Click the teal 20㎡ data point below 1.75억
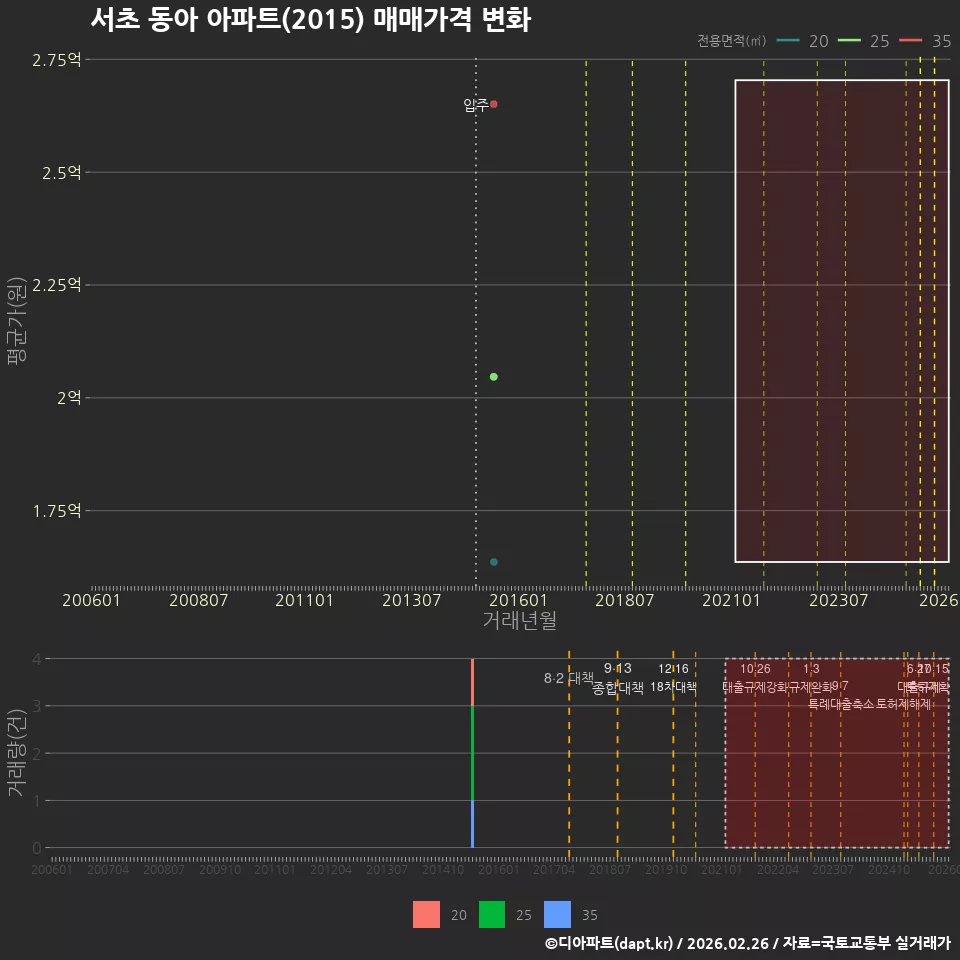This screenshot has height=960, width=960. 493,561
